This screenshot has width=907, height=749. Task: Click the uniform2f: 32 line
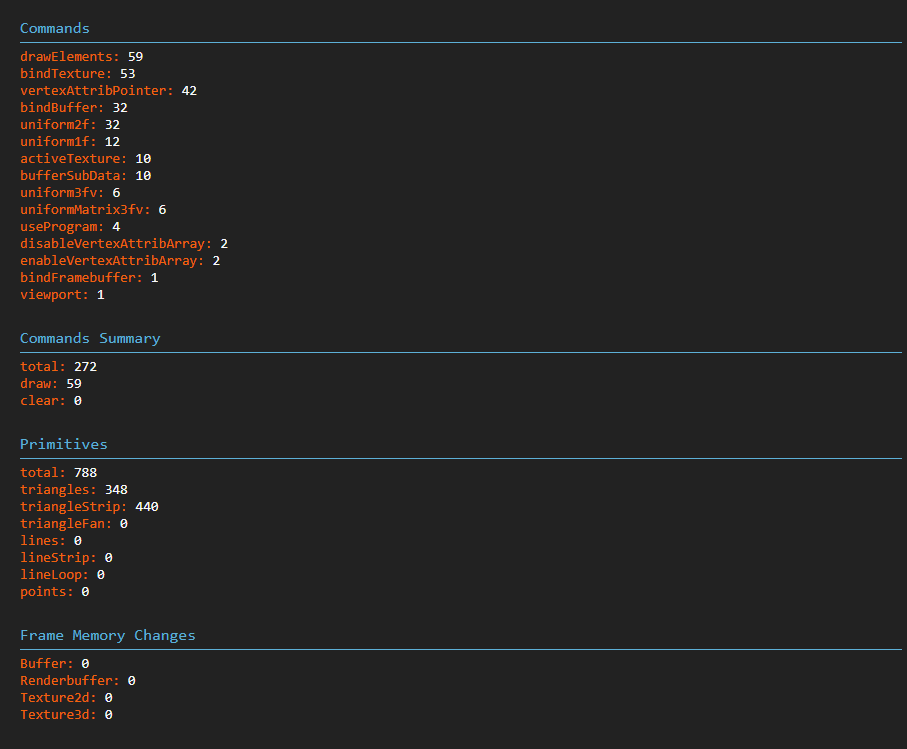pyautogui.click(x=70, y=124)
